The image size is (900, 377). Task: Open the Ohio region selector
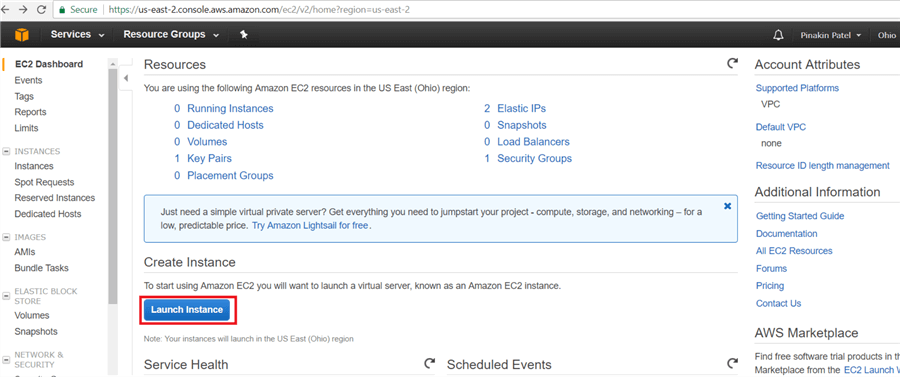888,35
